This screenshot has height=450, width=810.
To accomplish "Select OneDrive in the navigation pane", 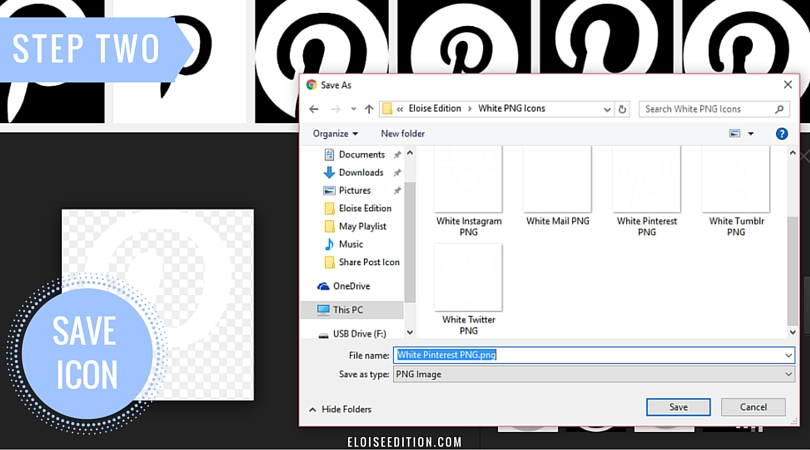I will click(x=351, y=286).
